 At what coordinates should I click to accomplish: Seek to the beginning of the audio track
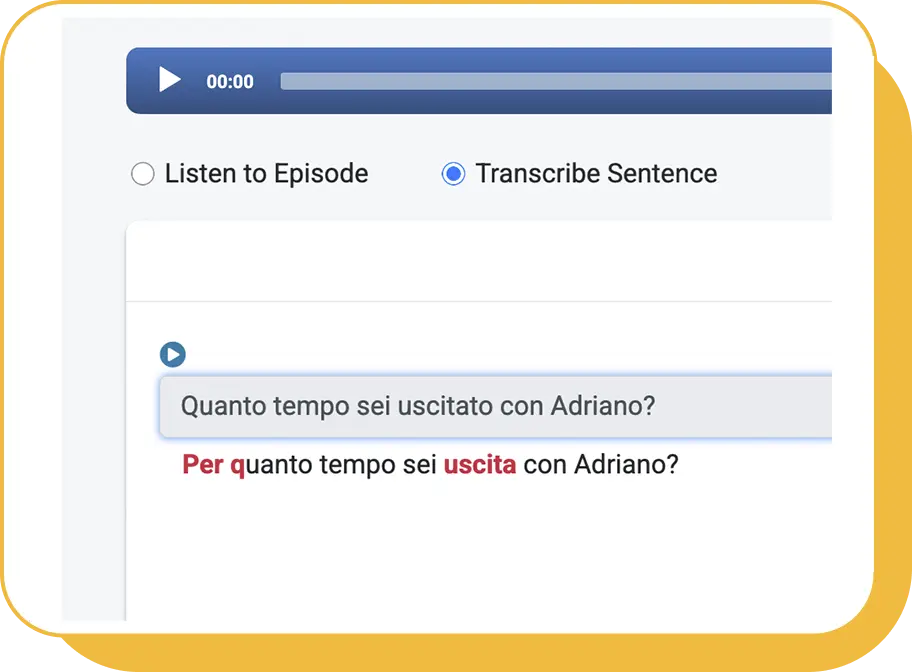coord(283,81)
